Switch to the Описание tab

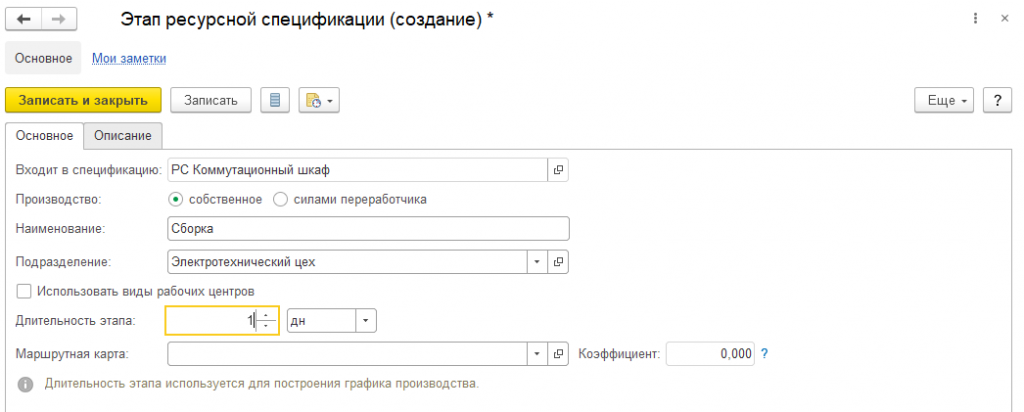(123, 136)
